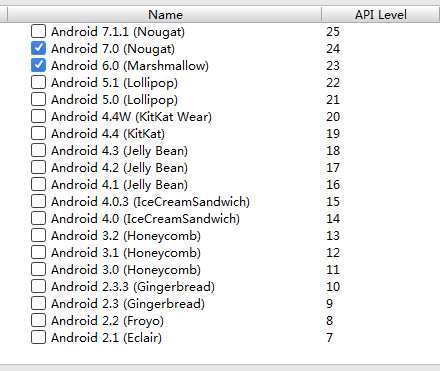
Task: Select the 'Android 3.1 (Honeycomb)' name text
Action: [126, 253]
